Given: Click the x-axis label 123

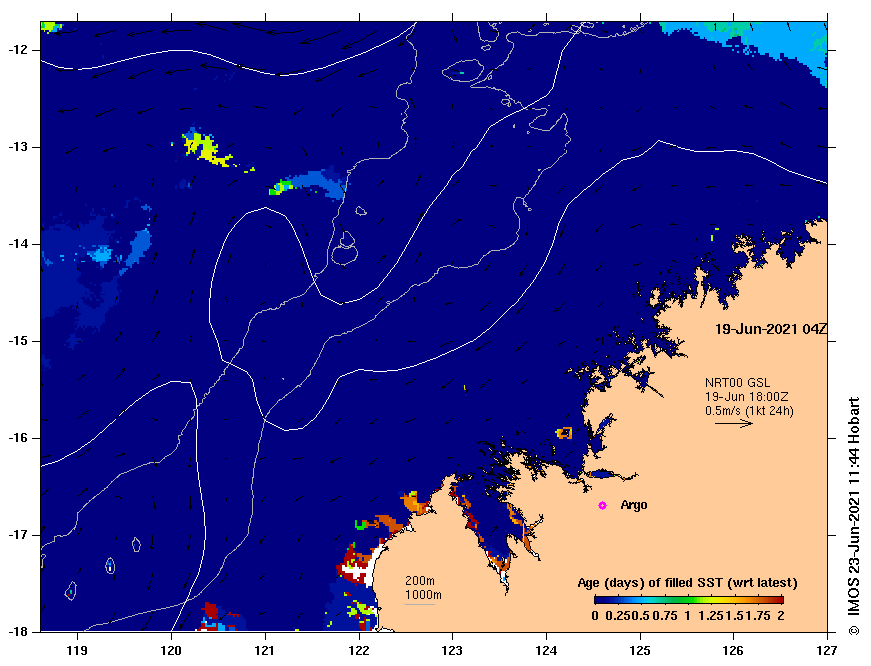Looking at the screenshot, I should [x=452, y=650].
